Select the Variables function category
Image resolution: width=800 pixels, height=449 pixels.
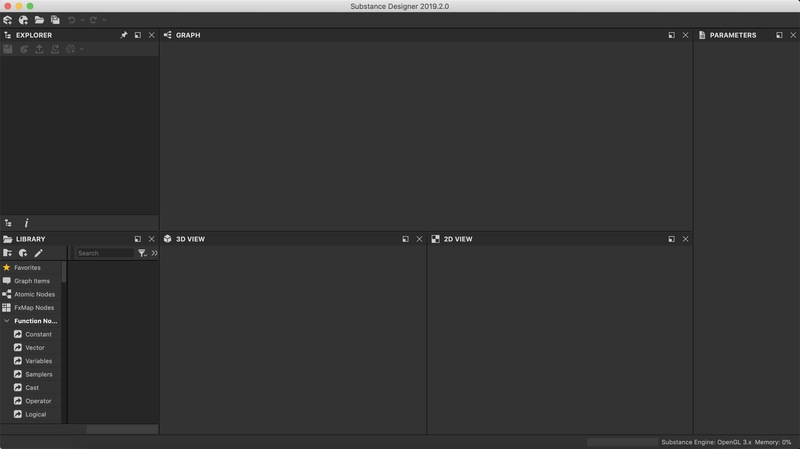(x=36, y=361)
